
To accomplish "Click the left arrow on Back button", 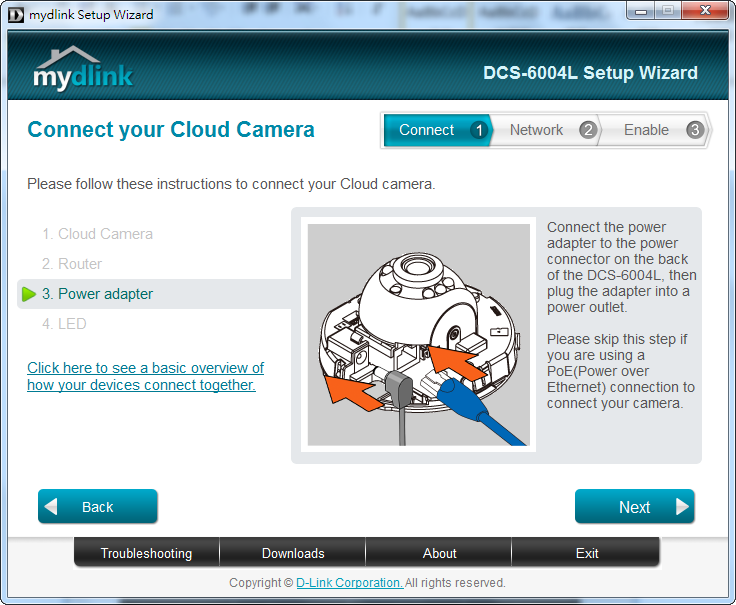I will click(x=52, y=507).
